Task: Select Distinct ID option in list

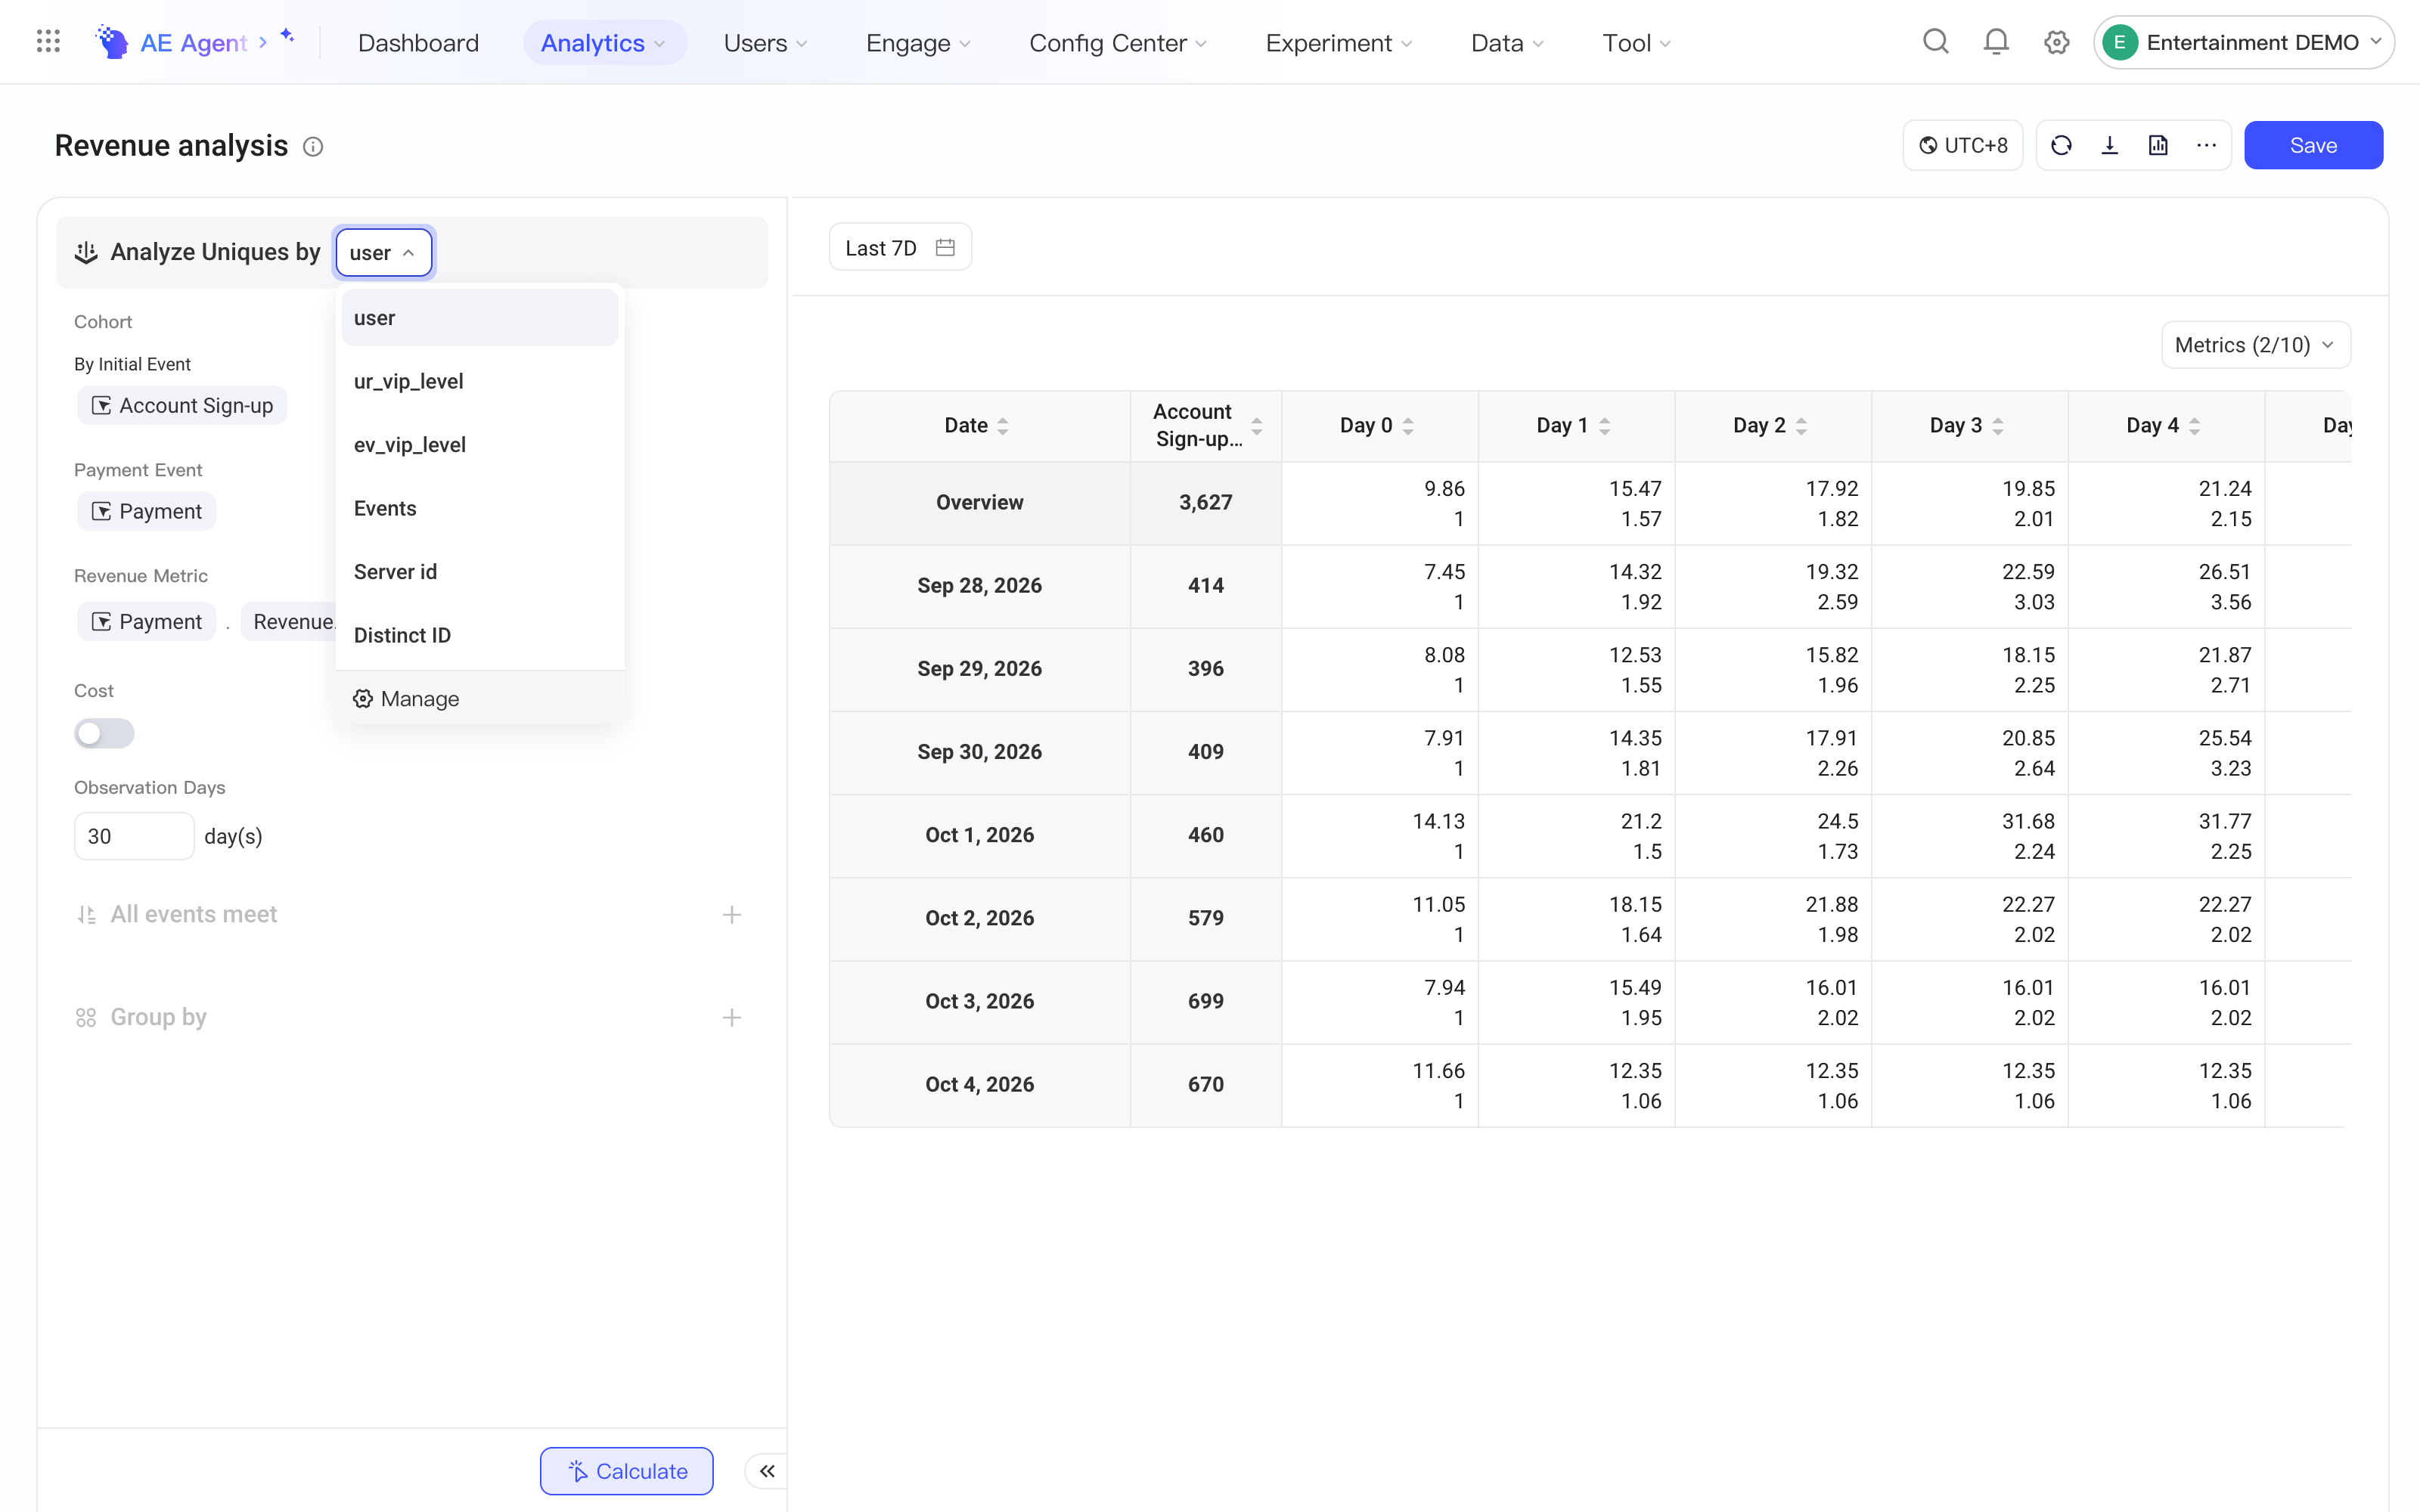Action: coord(480,635)
